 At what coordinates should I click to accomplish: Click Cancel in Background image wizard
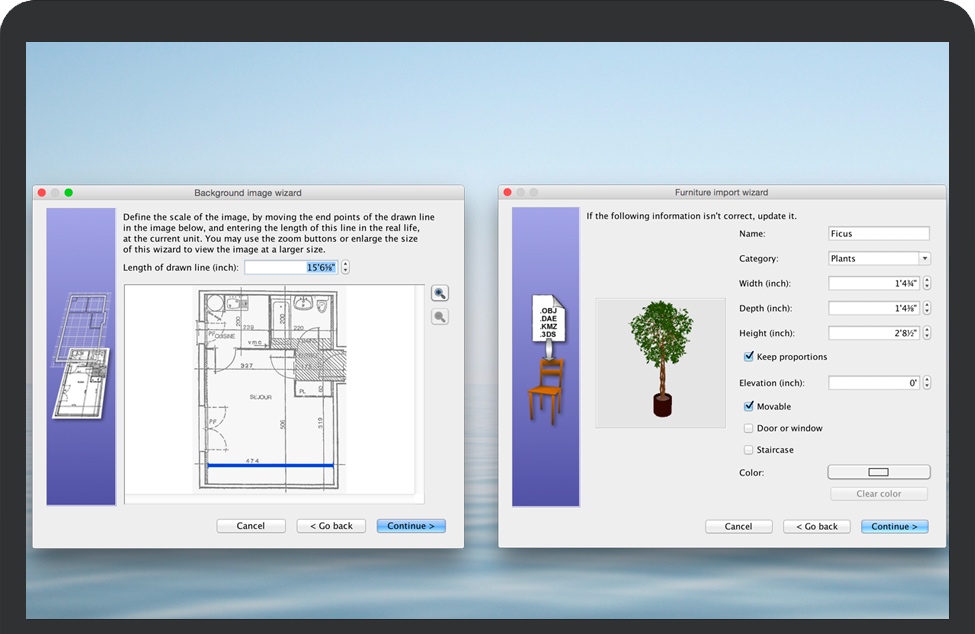[x=251, y=526]
